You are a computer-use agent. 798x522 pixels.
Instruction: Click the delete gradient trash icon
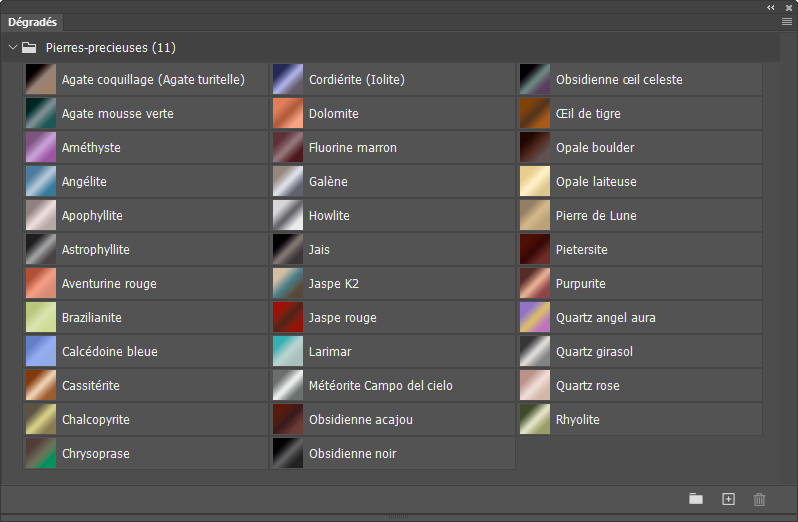pos(759,499)
